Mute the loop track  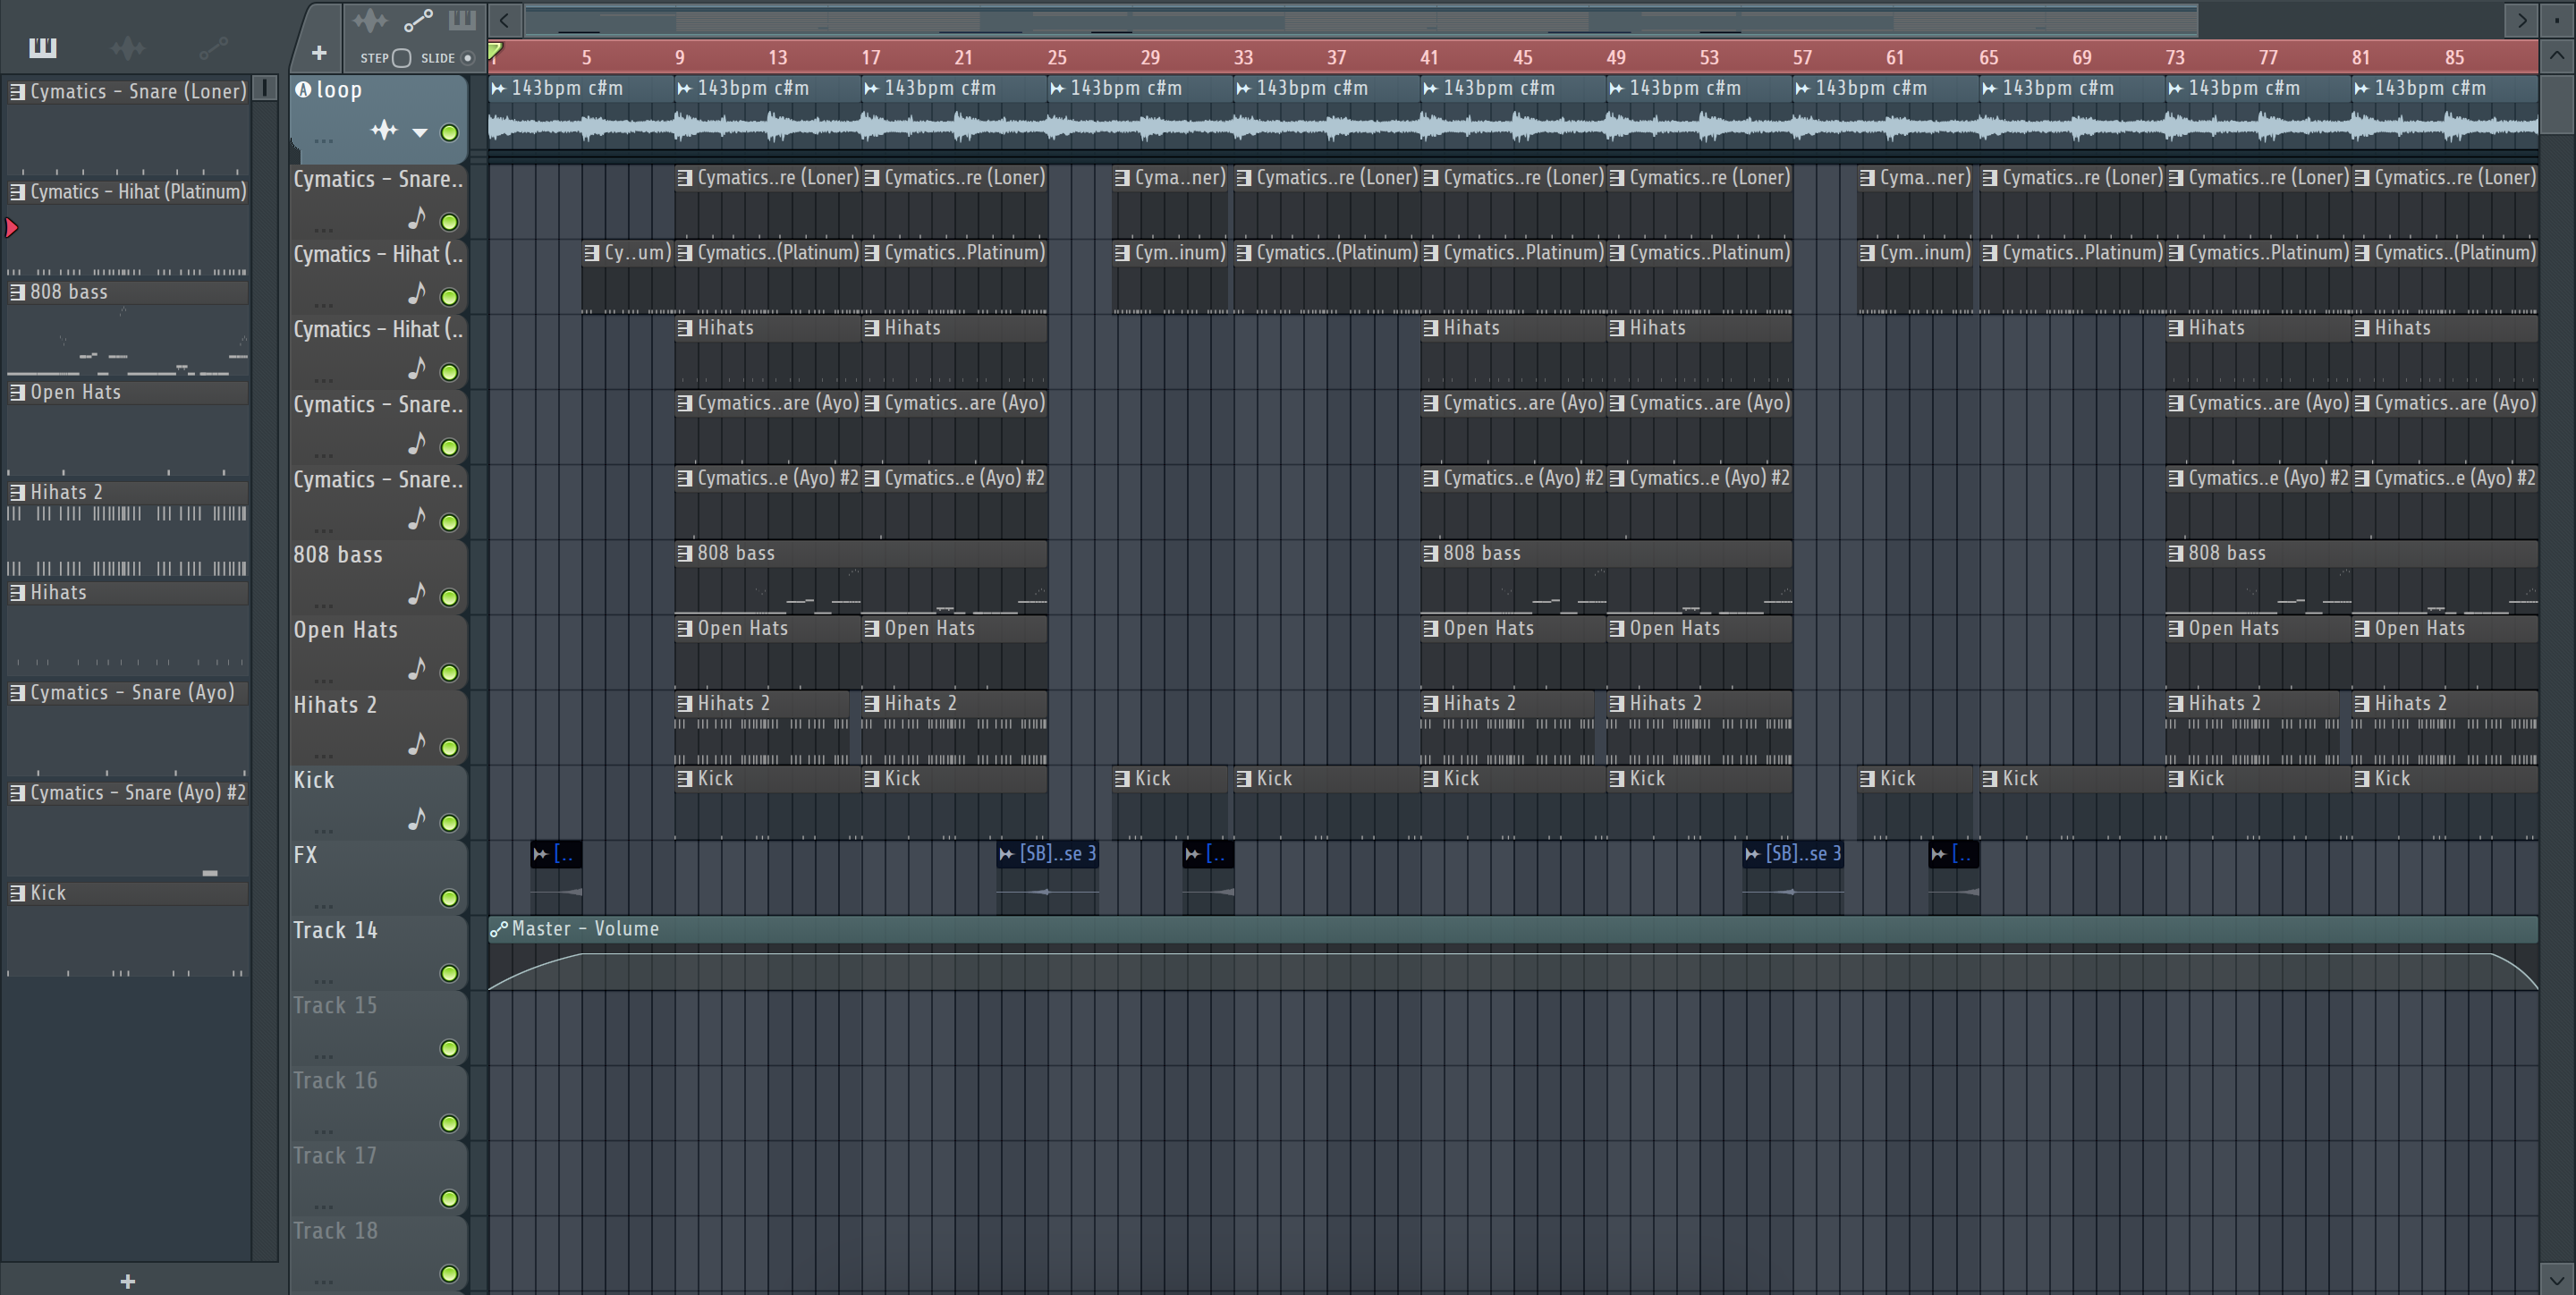(450, 133)
